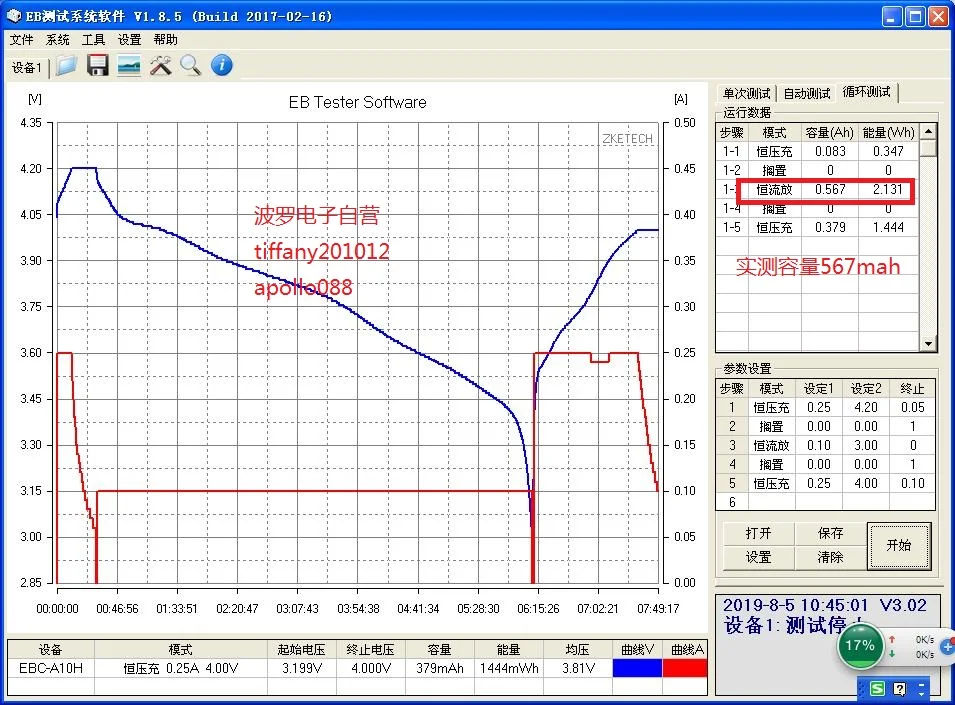Image resolution: width=955 pixels, height=705 pixels.
Task: Select run data row 1-1
Action: [x=817, y=151]
